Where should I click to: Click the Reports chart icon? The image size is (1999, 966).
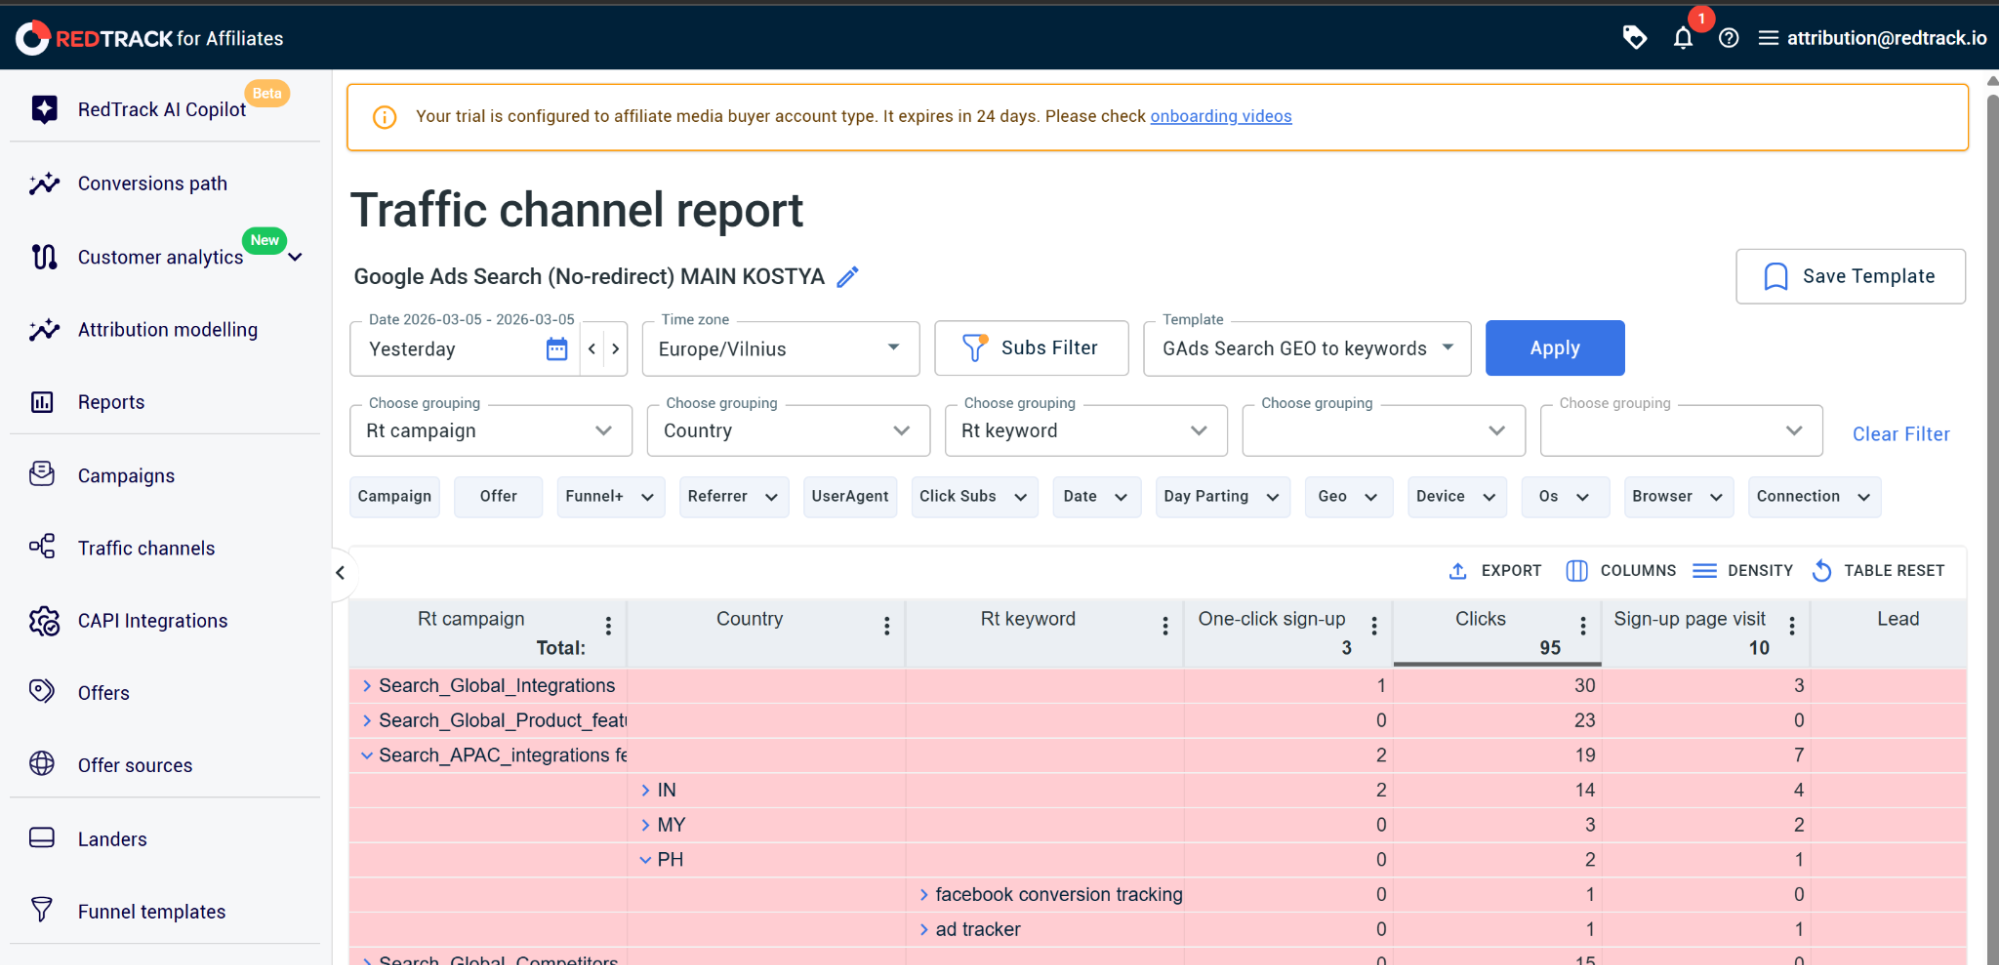pyautogui.click(x=42, y=402)
